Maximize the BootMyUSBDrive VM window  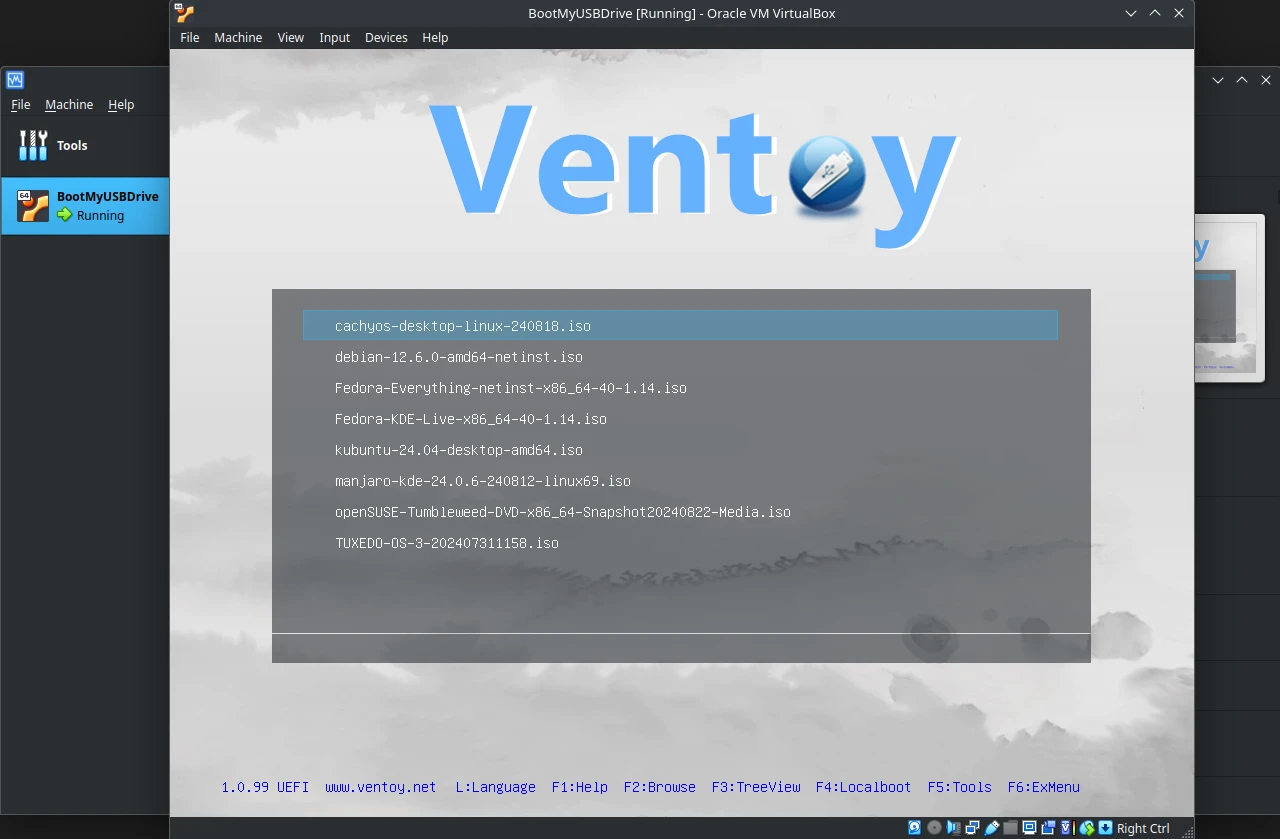pos(1155,13)
